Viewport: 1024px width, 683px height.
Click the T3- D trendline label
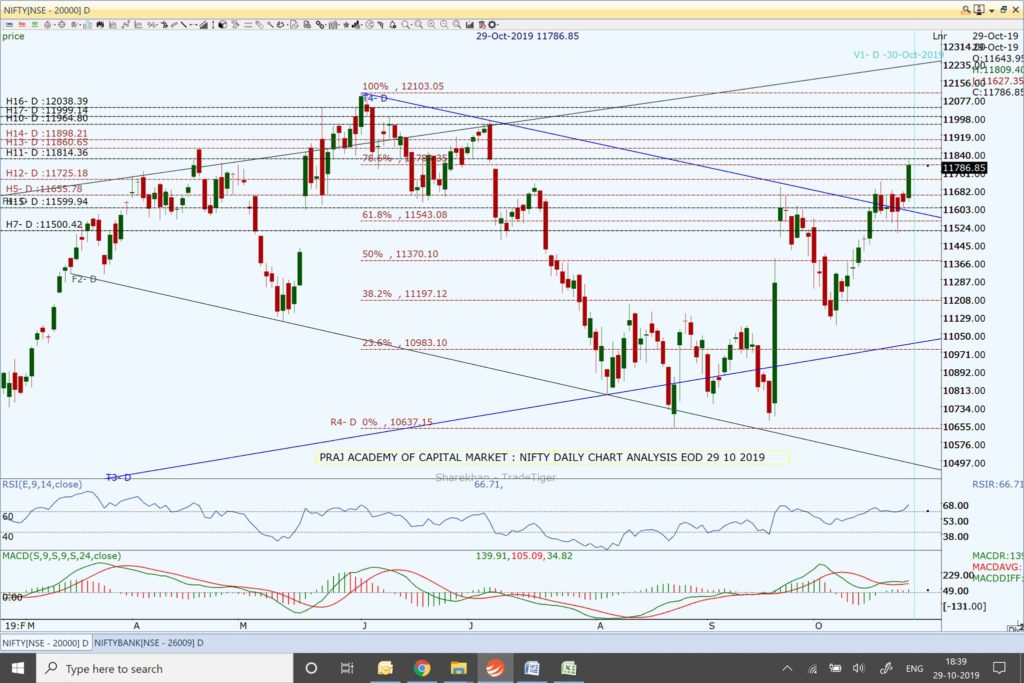pos(118,478)
